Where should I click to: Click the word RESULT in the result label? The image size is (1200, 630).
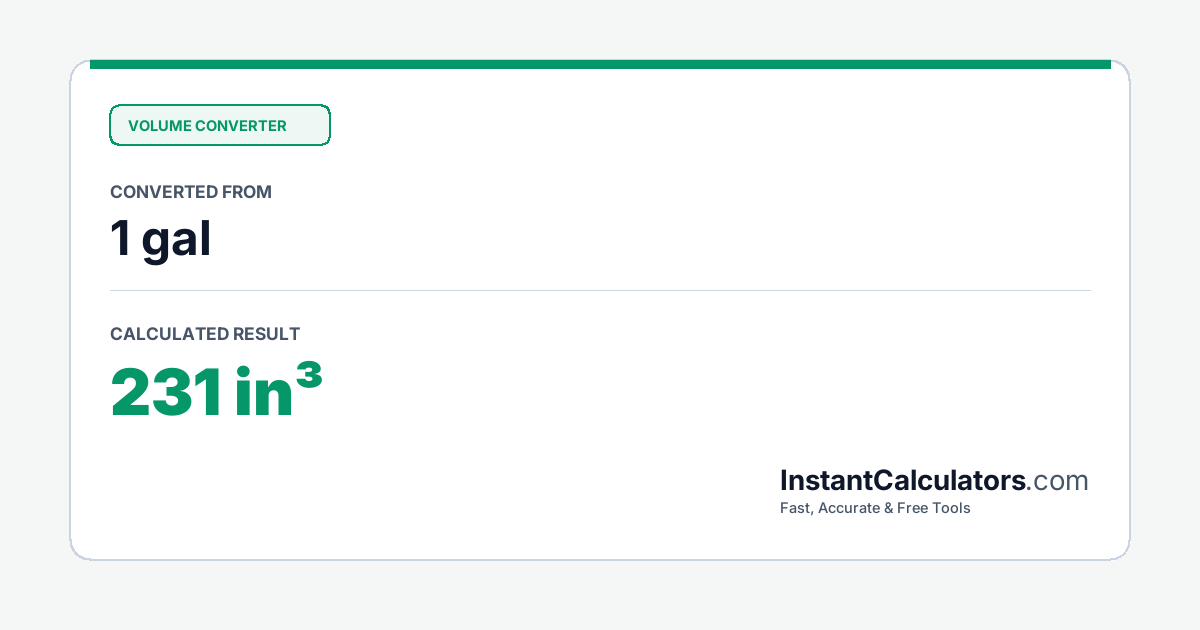(266, 334)
